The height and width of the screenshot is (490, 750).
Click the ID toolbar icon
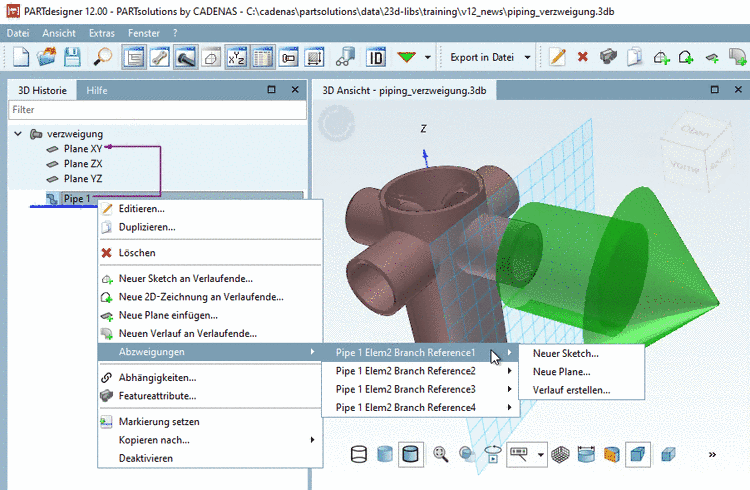[376, 57]
